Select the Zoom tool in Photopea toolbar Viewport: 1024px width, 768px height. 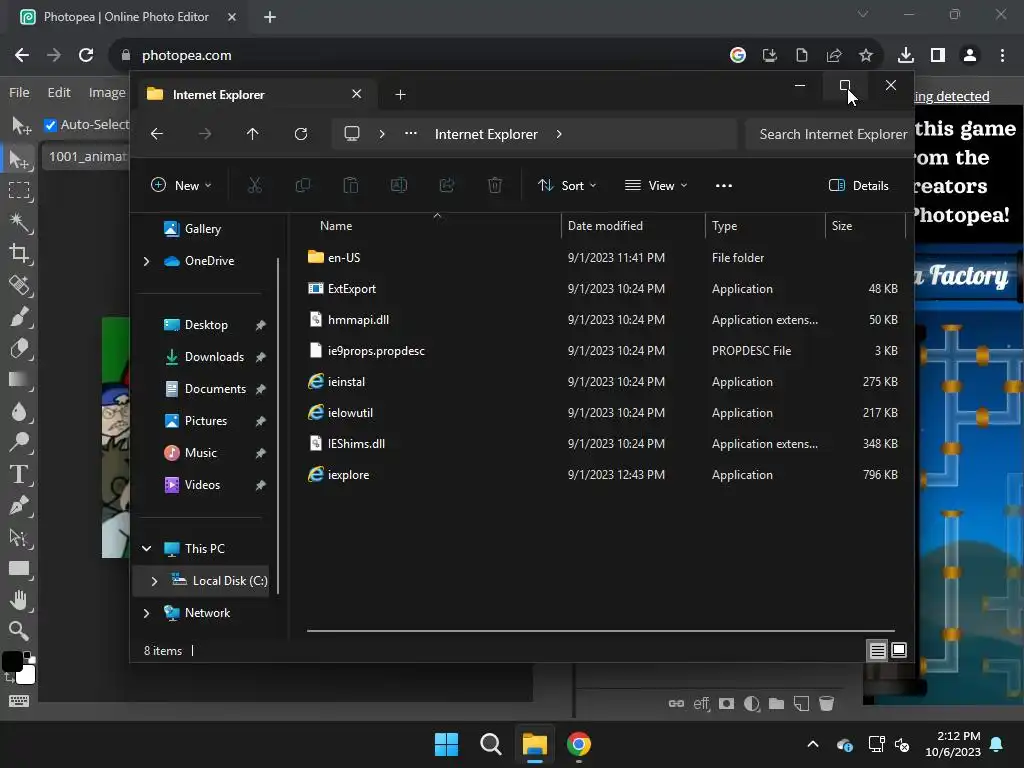tap(20, 630)
